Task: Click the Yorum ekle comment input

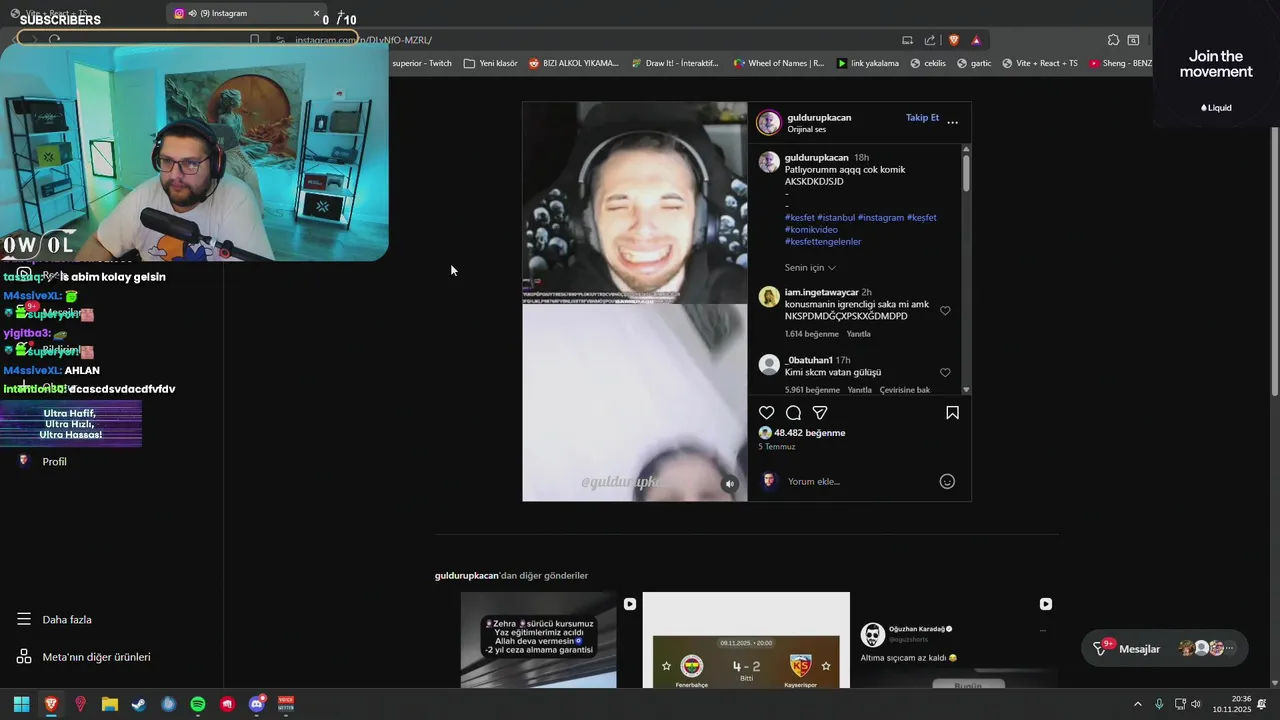Action: pos(860,481)
